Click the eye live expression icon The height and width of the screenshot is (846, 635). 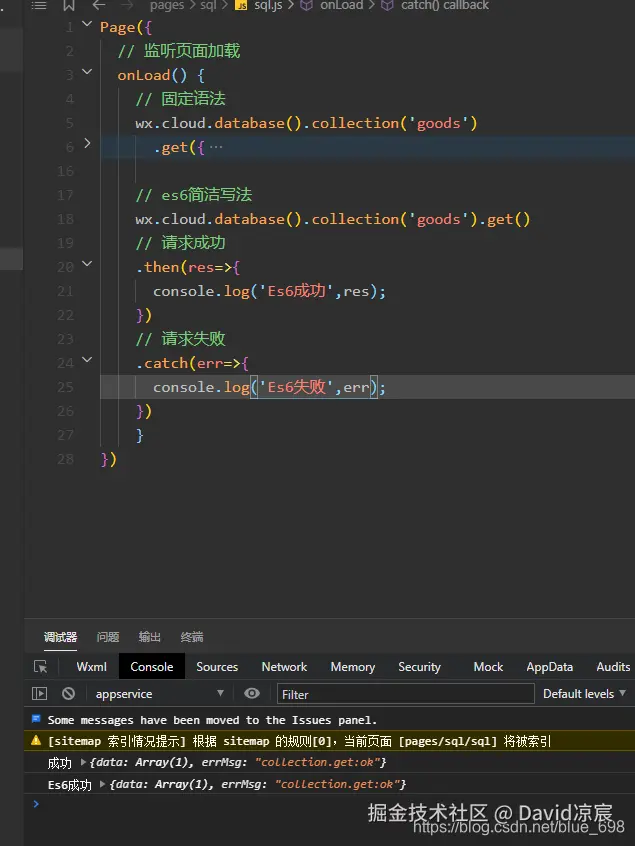coord(252,693)
